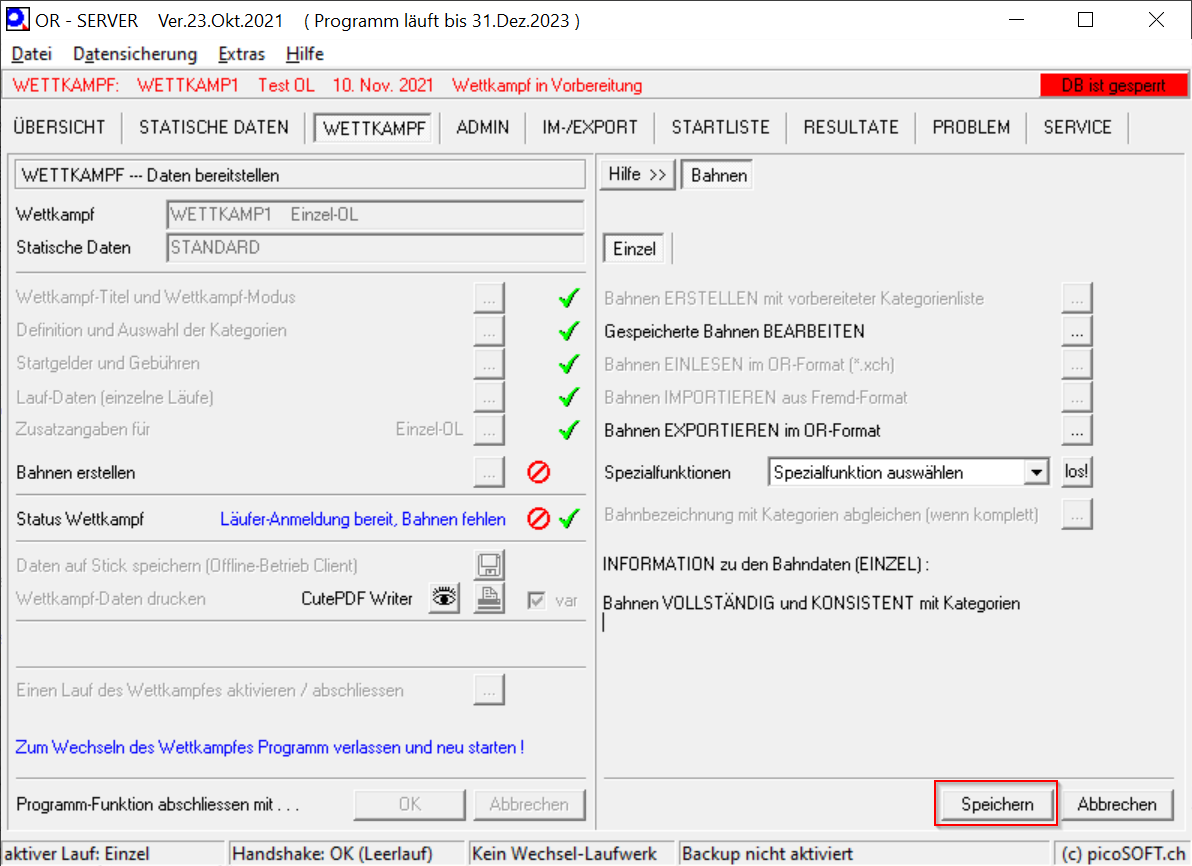Open the ellipsis button for Bahnen erstellen
The image size is (1192, 866).
point(489,473)
